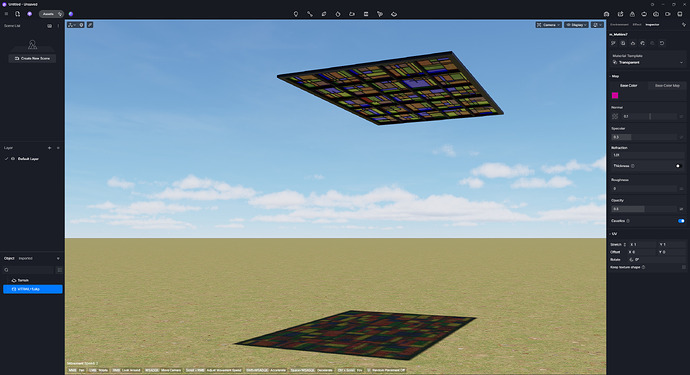
Task: Click the brush scatter tool in top toolbar
Action: pos(352,14)
